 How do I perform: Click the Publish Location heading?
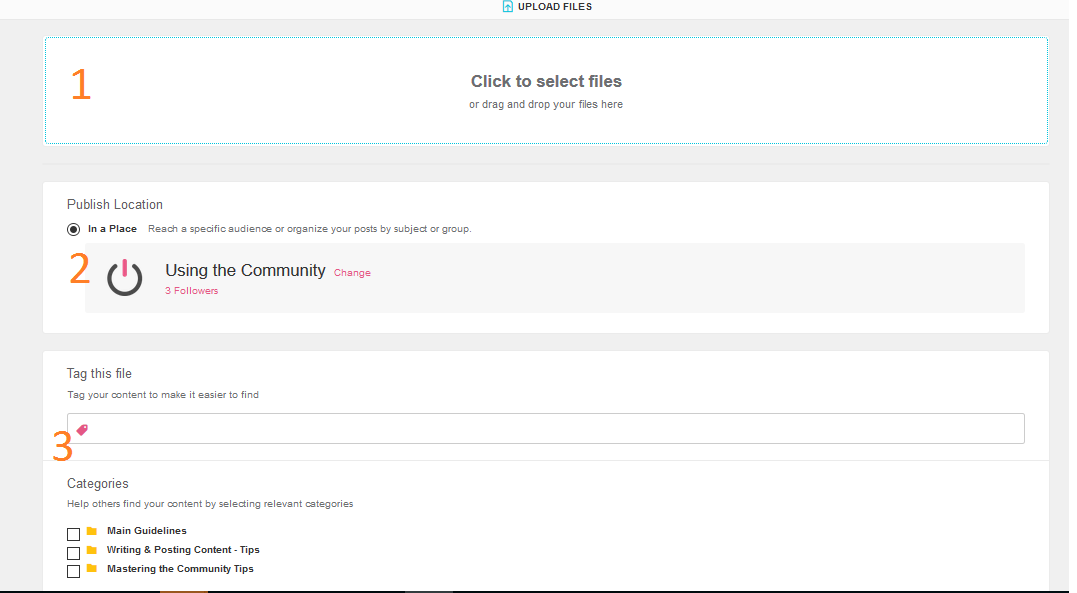[115, 205]
